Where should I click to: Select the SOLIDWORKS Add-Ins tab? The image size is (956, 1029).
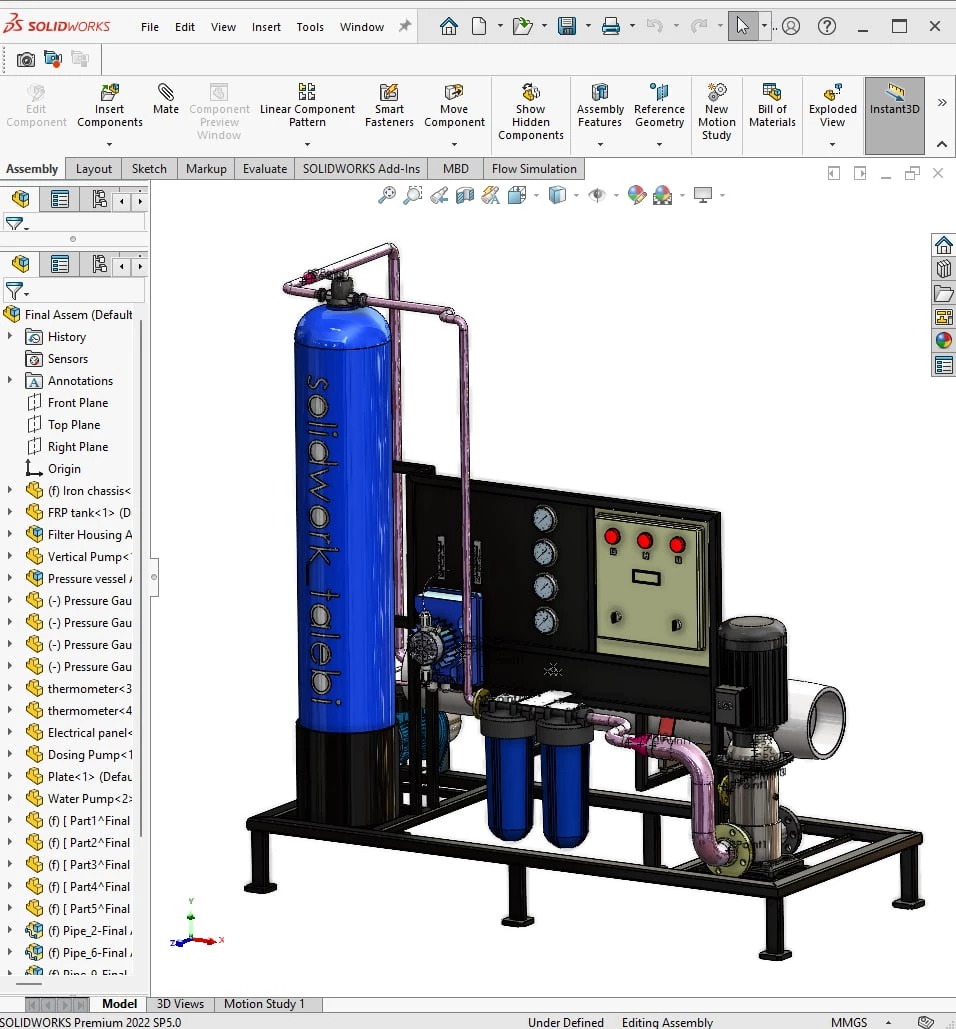[361, 169]
